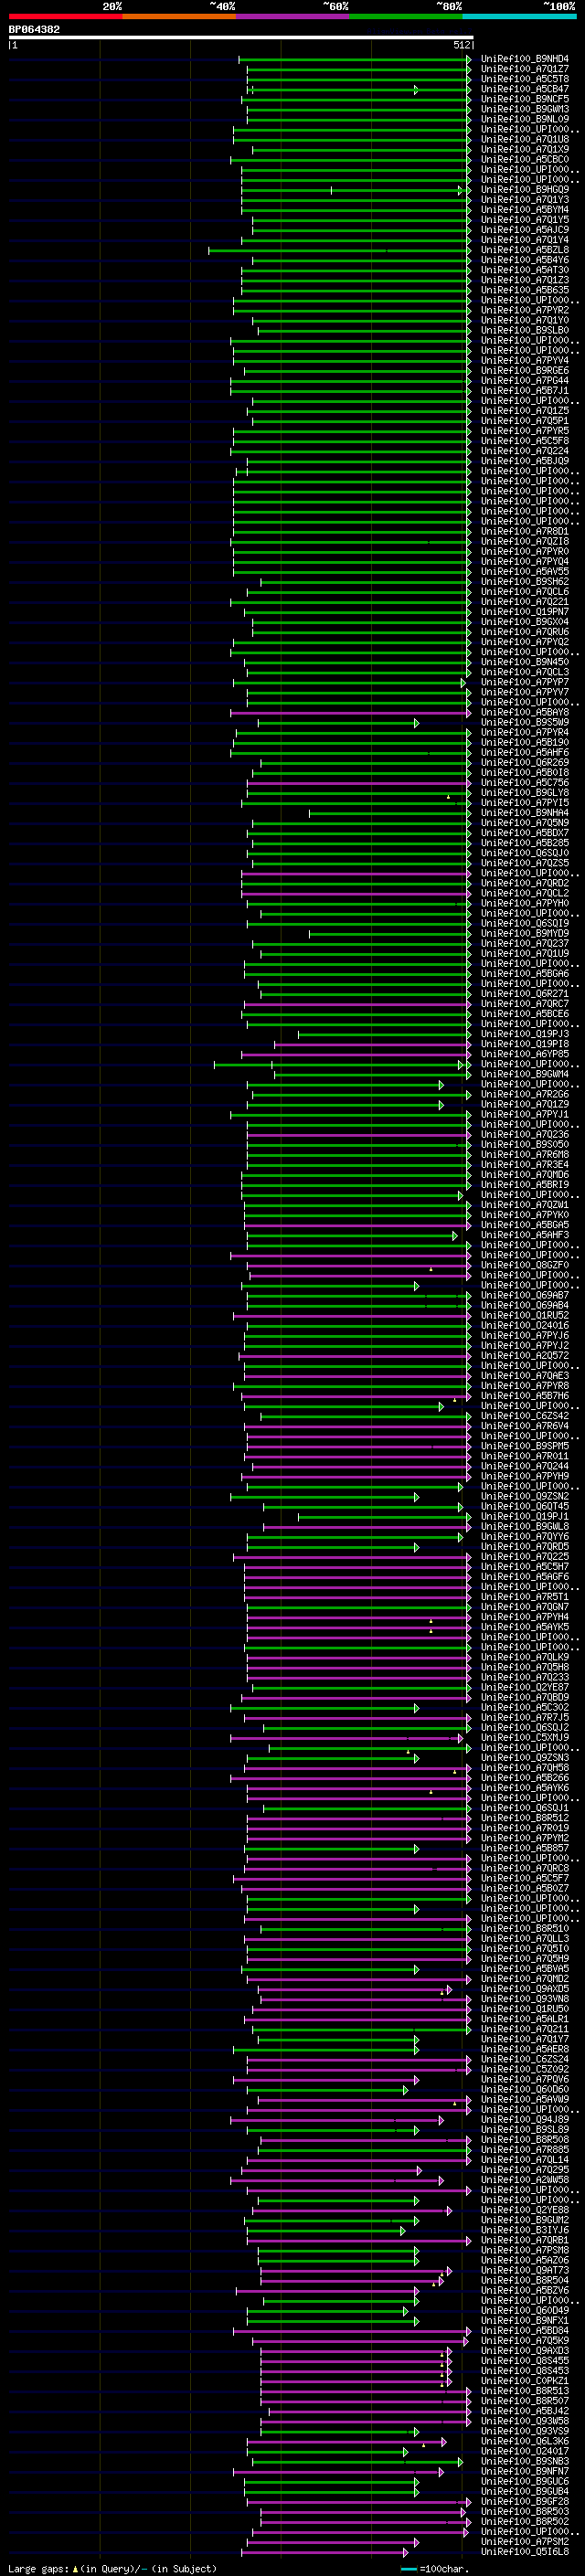Click the white query sequence bar
This screenshot has height=2576, width=585.
[x=241, y=38]
